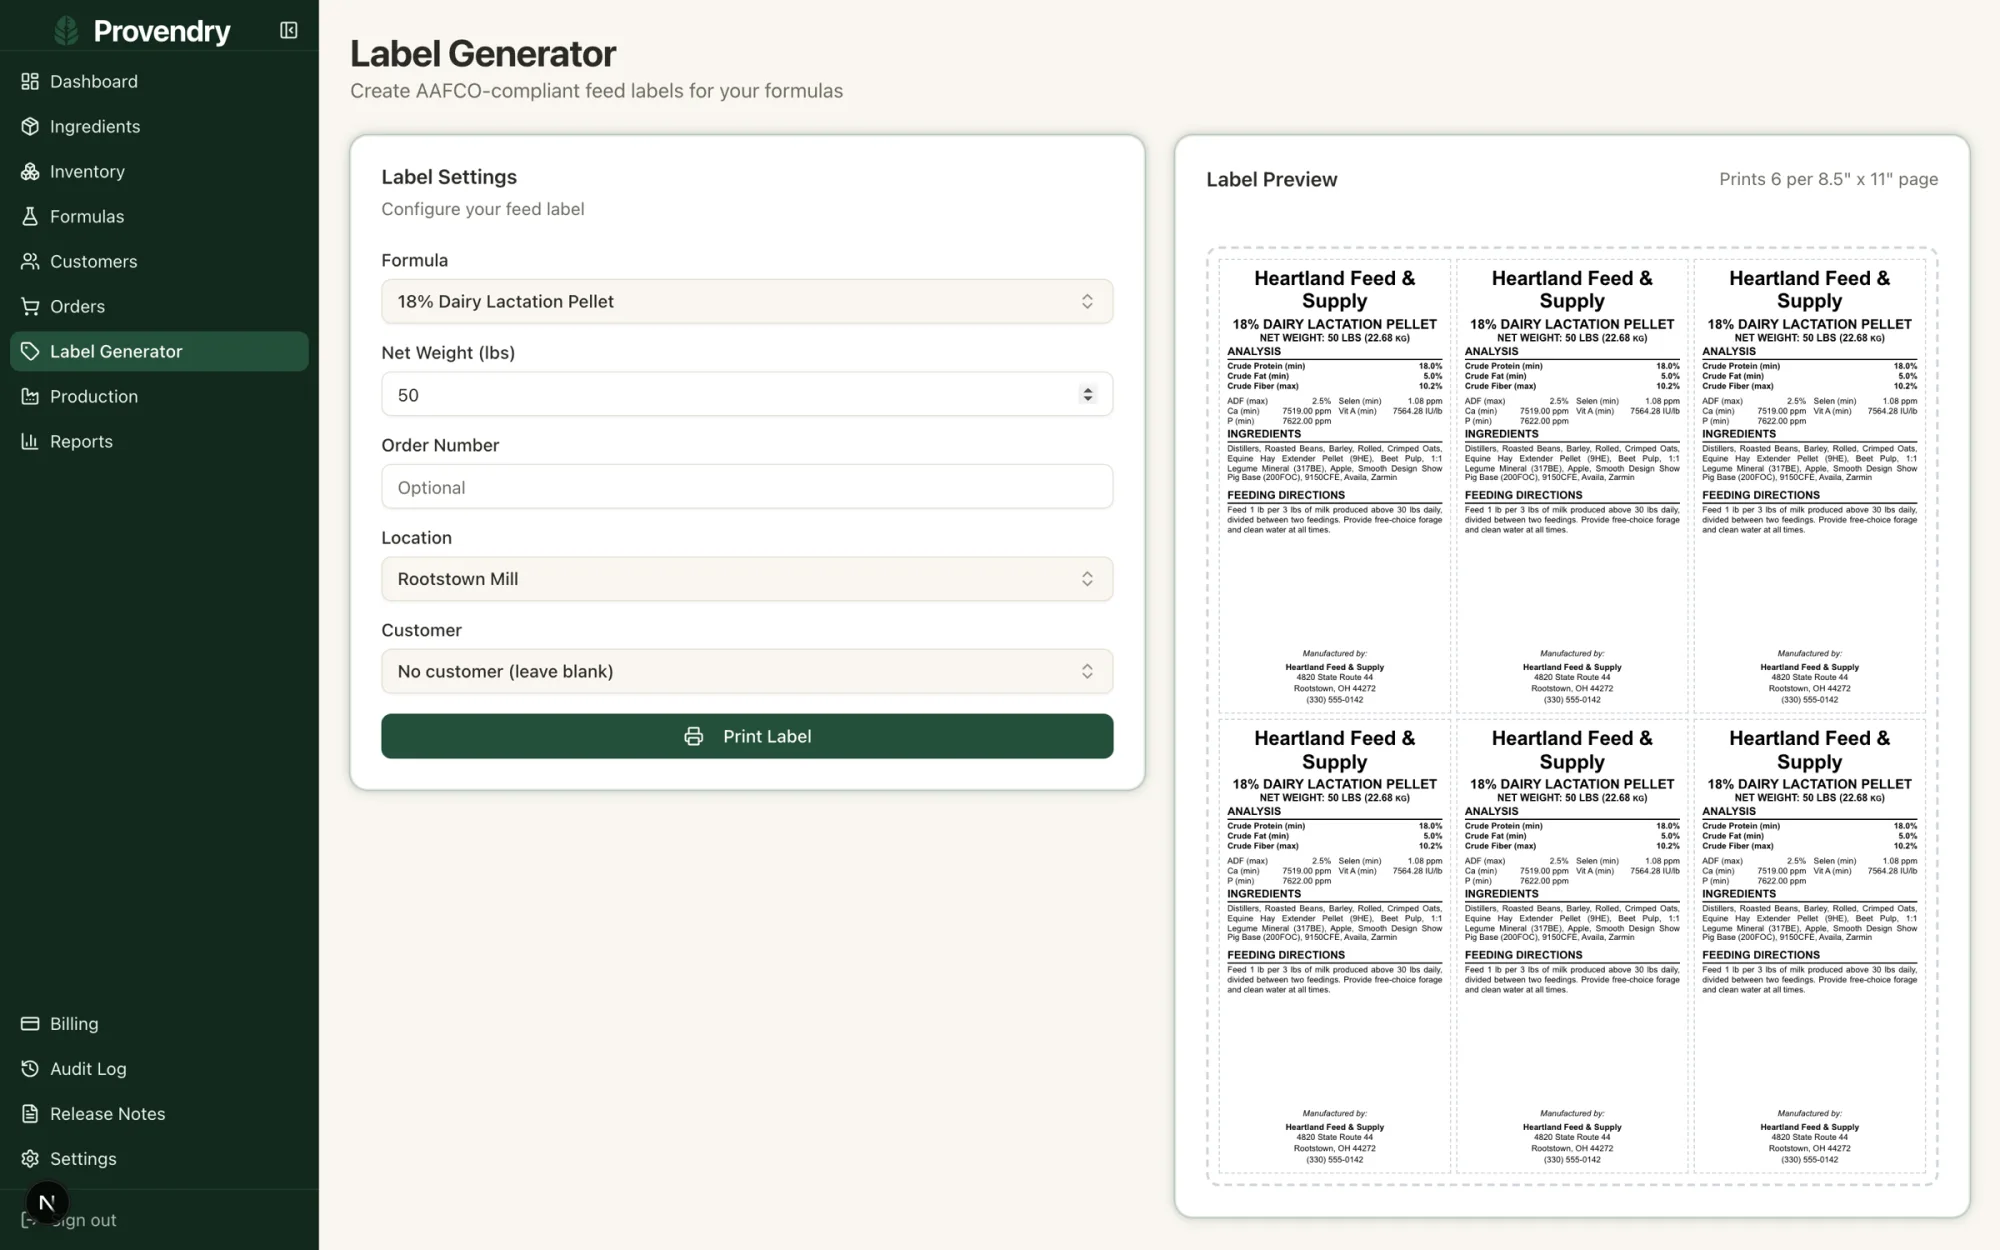
Task: Go to the Ingredients section
Action: coord(159,126)
